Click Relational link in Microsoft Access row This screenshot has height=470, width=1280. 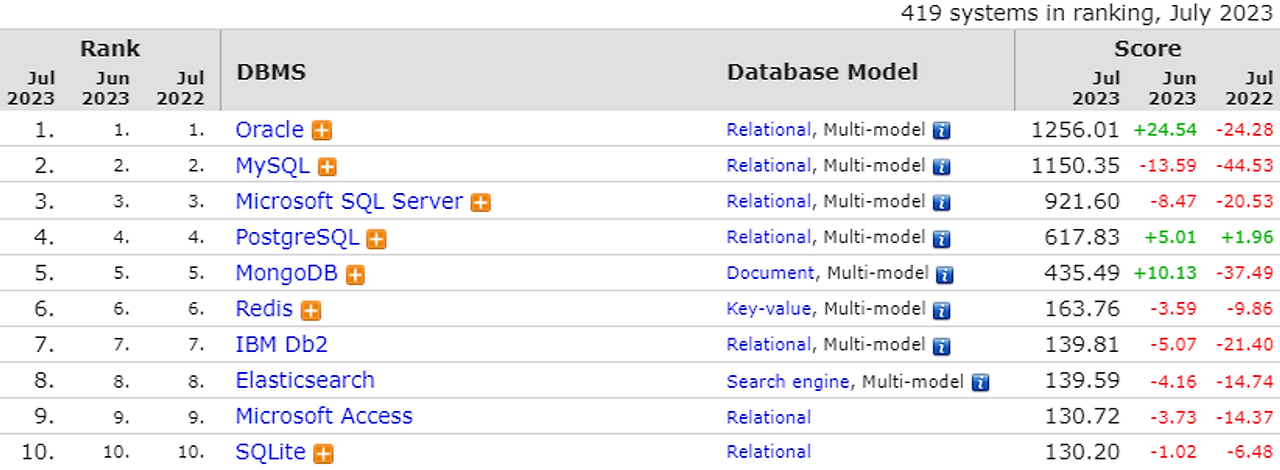[x=769, y=417]
